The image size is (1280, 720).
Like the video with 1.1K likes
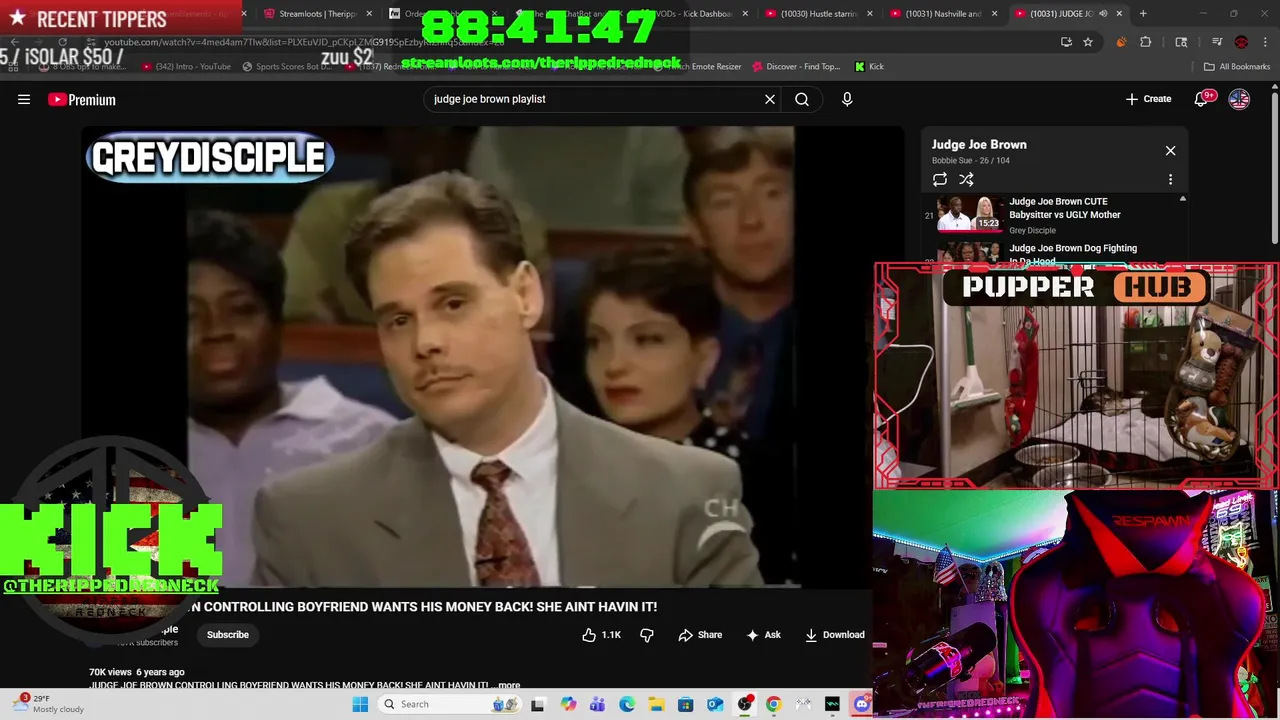coord(601,635)
